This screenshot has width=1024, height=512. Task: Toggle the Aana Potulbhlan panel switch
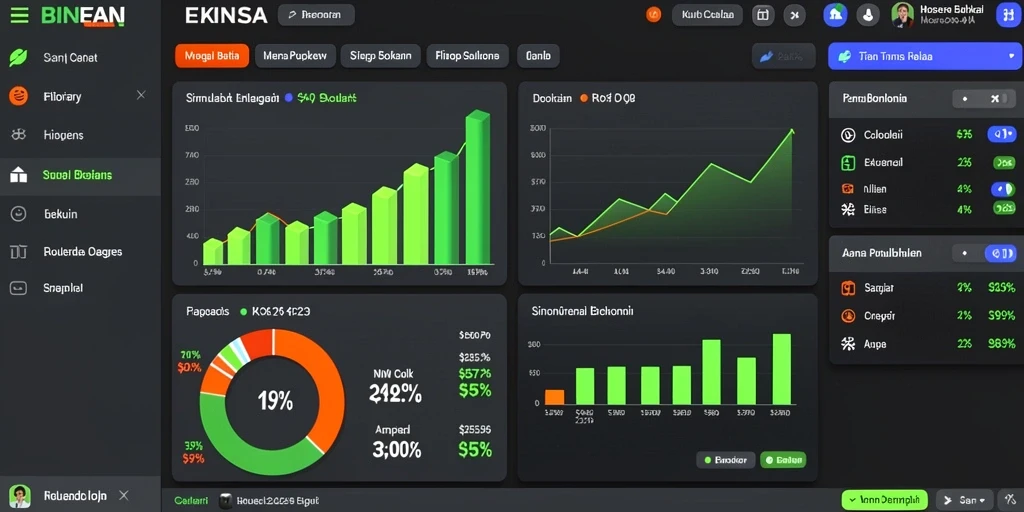pyautogui.click(x=1000, y=253)
